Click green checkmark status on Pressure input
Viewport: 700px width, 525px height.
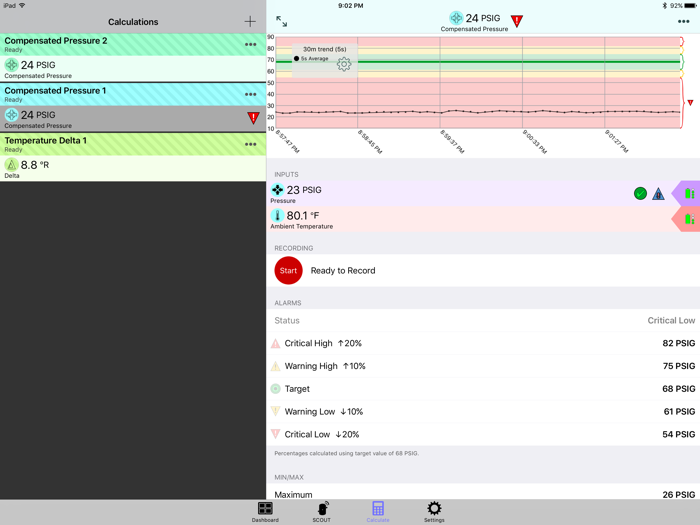(640, 193)
